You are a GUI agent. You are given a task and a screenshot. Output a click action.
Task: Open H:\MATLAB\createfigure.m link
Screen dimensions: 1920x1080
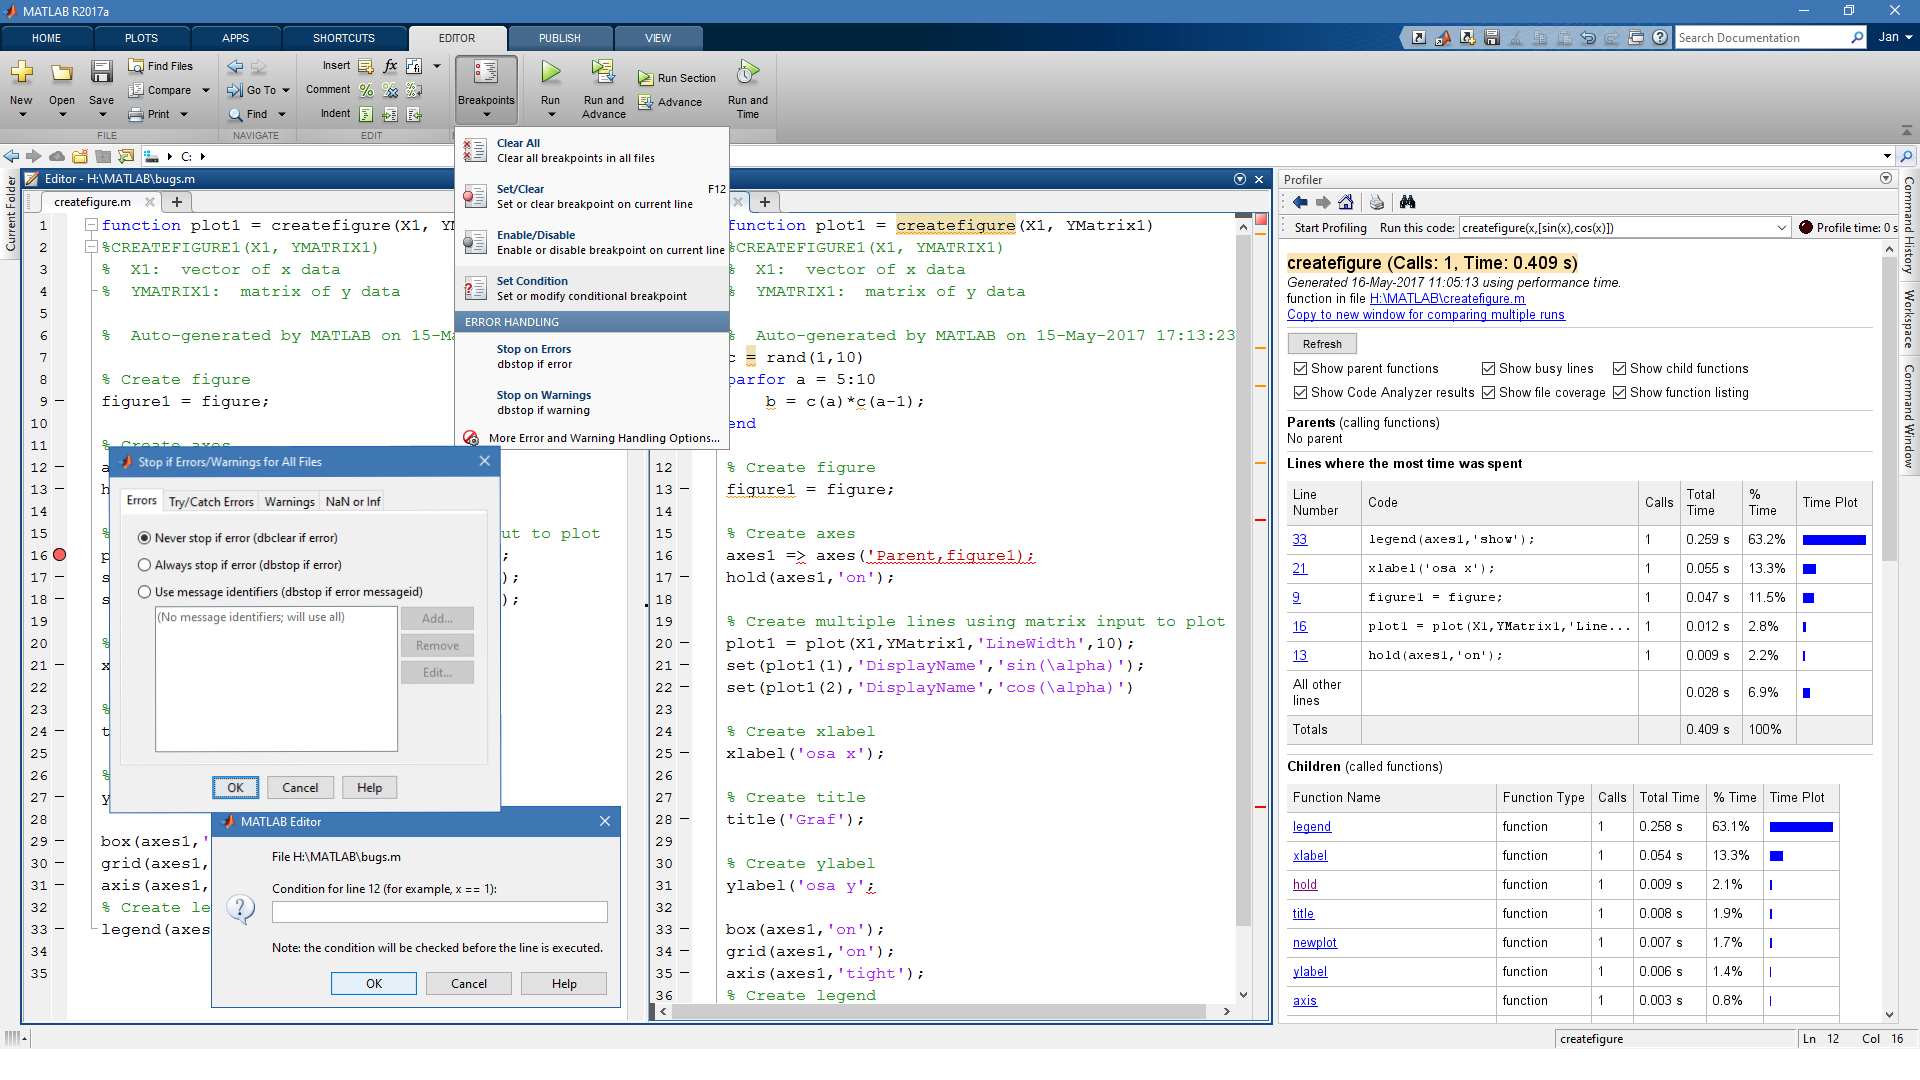tap(1447, 299)
